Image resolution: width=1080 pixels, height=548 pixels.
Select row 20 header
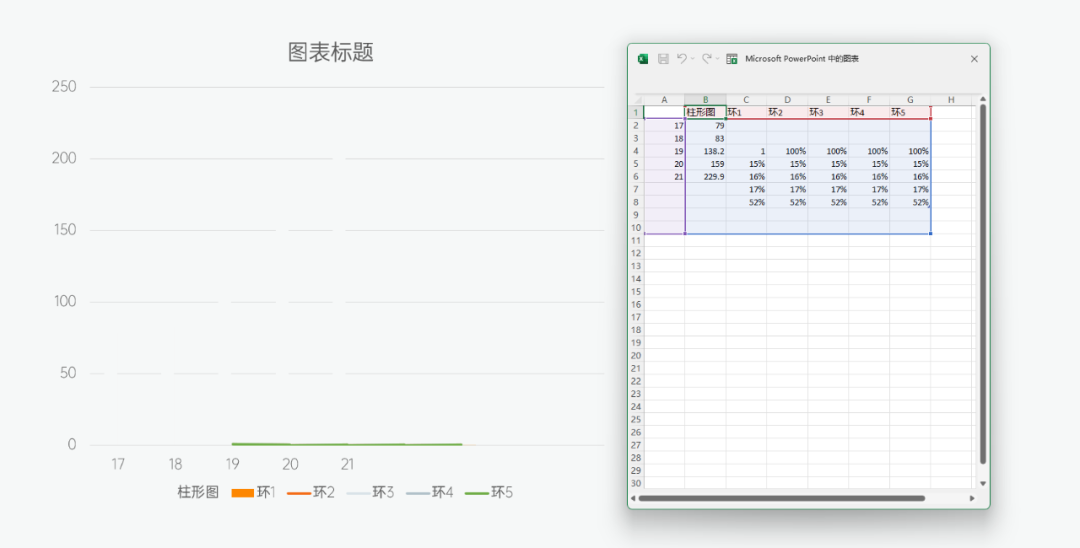(636, 355)
